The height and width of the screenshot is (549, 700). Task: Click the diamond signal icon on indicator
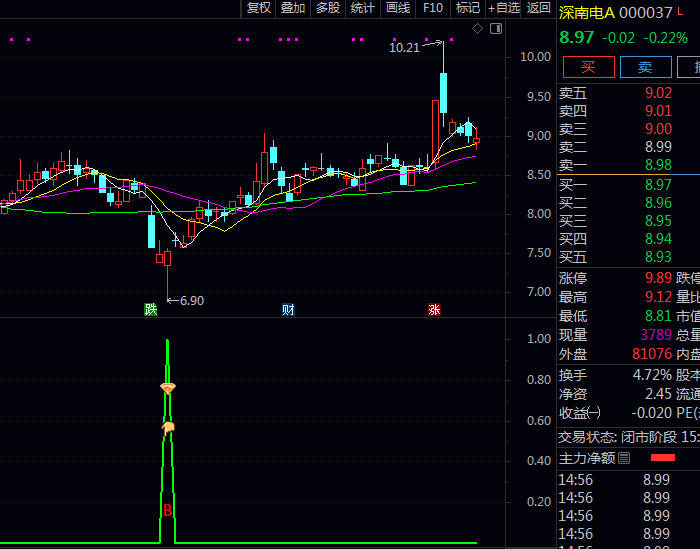point(168,388)
